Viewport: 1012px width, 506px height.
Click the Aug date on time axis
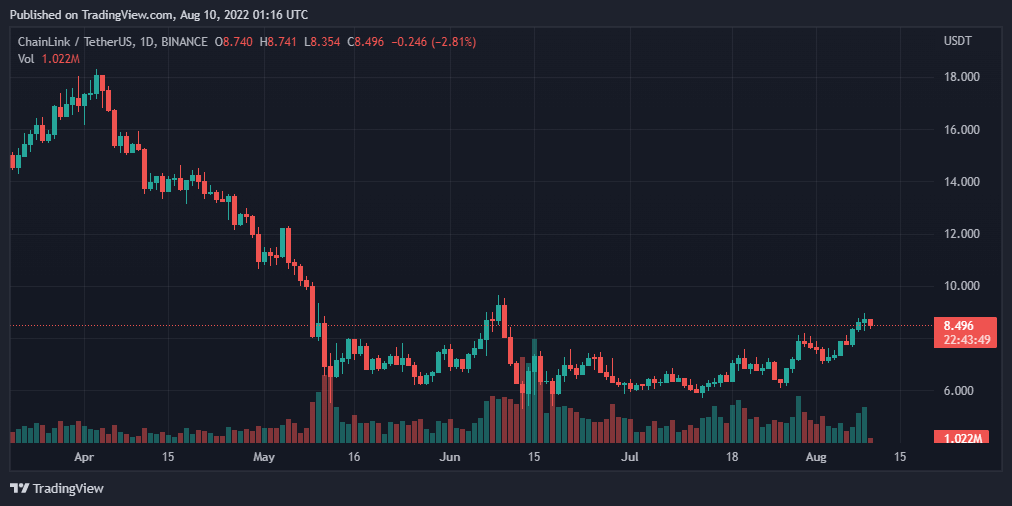coord(816,457)
